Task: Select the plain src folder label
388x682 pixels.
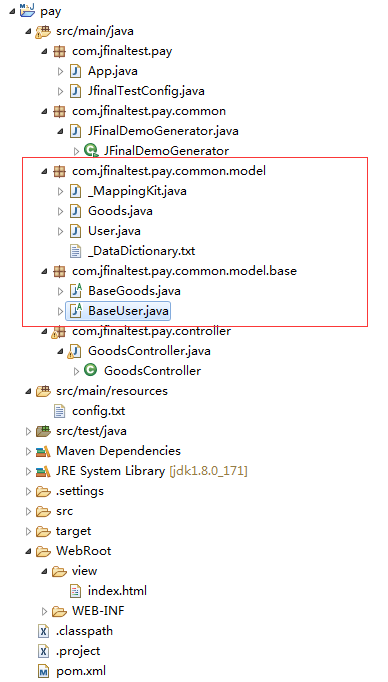Action: coord(64,511)
